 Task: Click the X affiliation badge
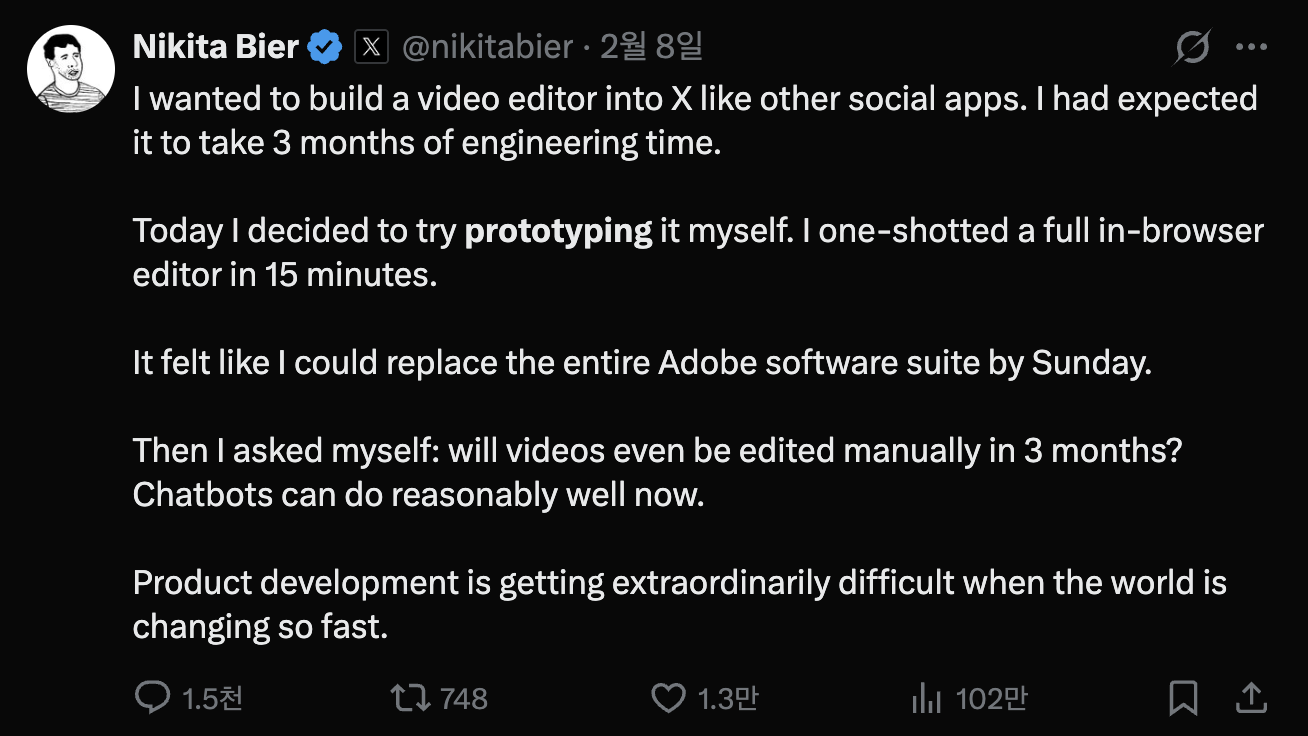coord(371,47)
